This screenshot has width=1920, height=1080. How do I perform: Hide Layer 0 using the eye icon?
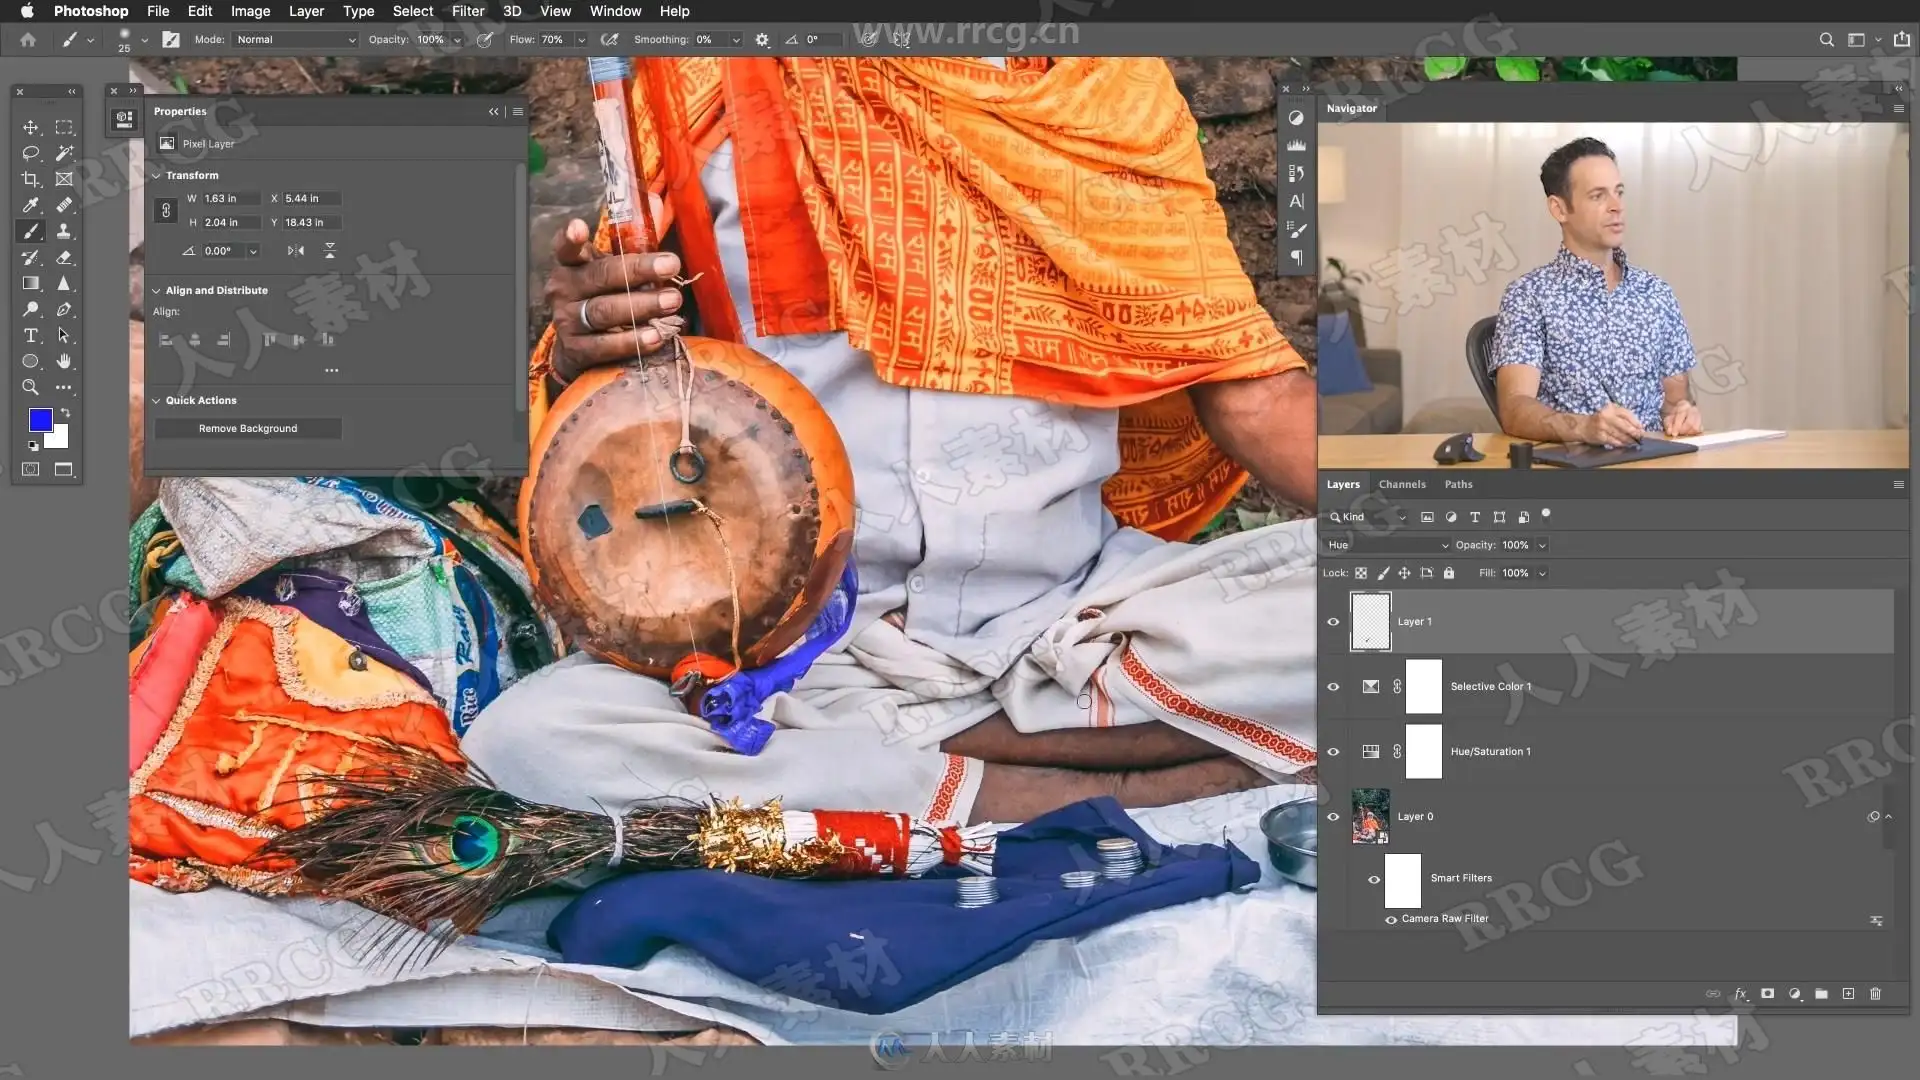coord(1333,817)
